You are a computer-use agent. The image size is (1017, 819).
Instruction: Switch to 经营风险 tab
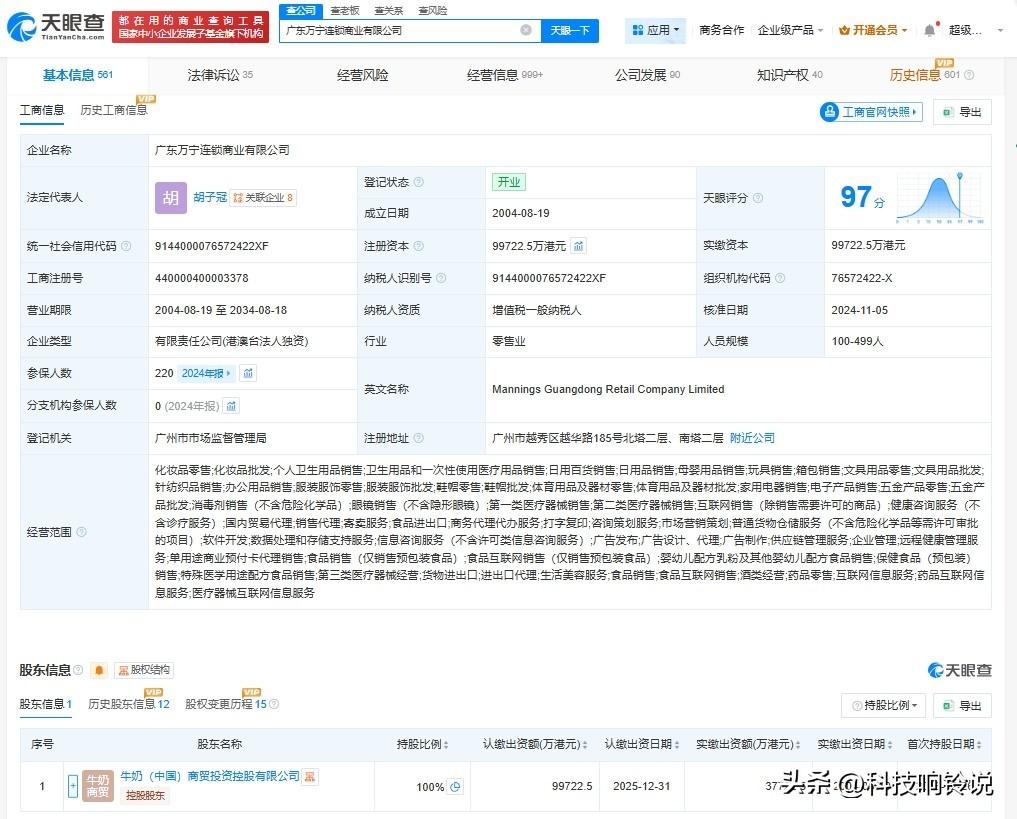363,75
